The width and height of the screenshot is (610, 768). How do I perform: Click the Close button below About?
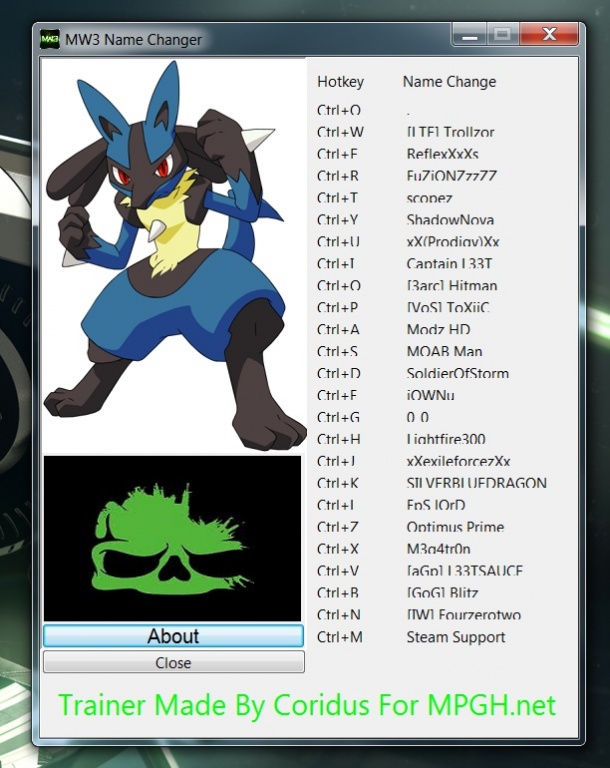pyautogui.click(x=173, y=662)
